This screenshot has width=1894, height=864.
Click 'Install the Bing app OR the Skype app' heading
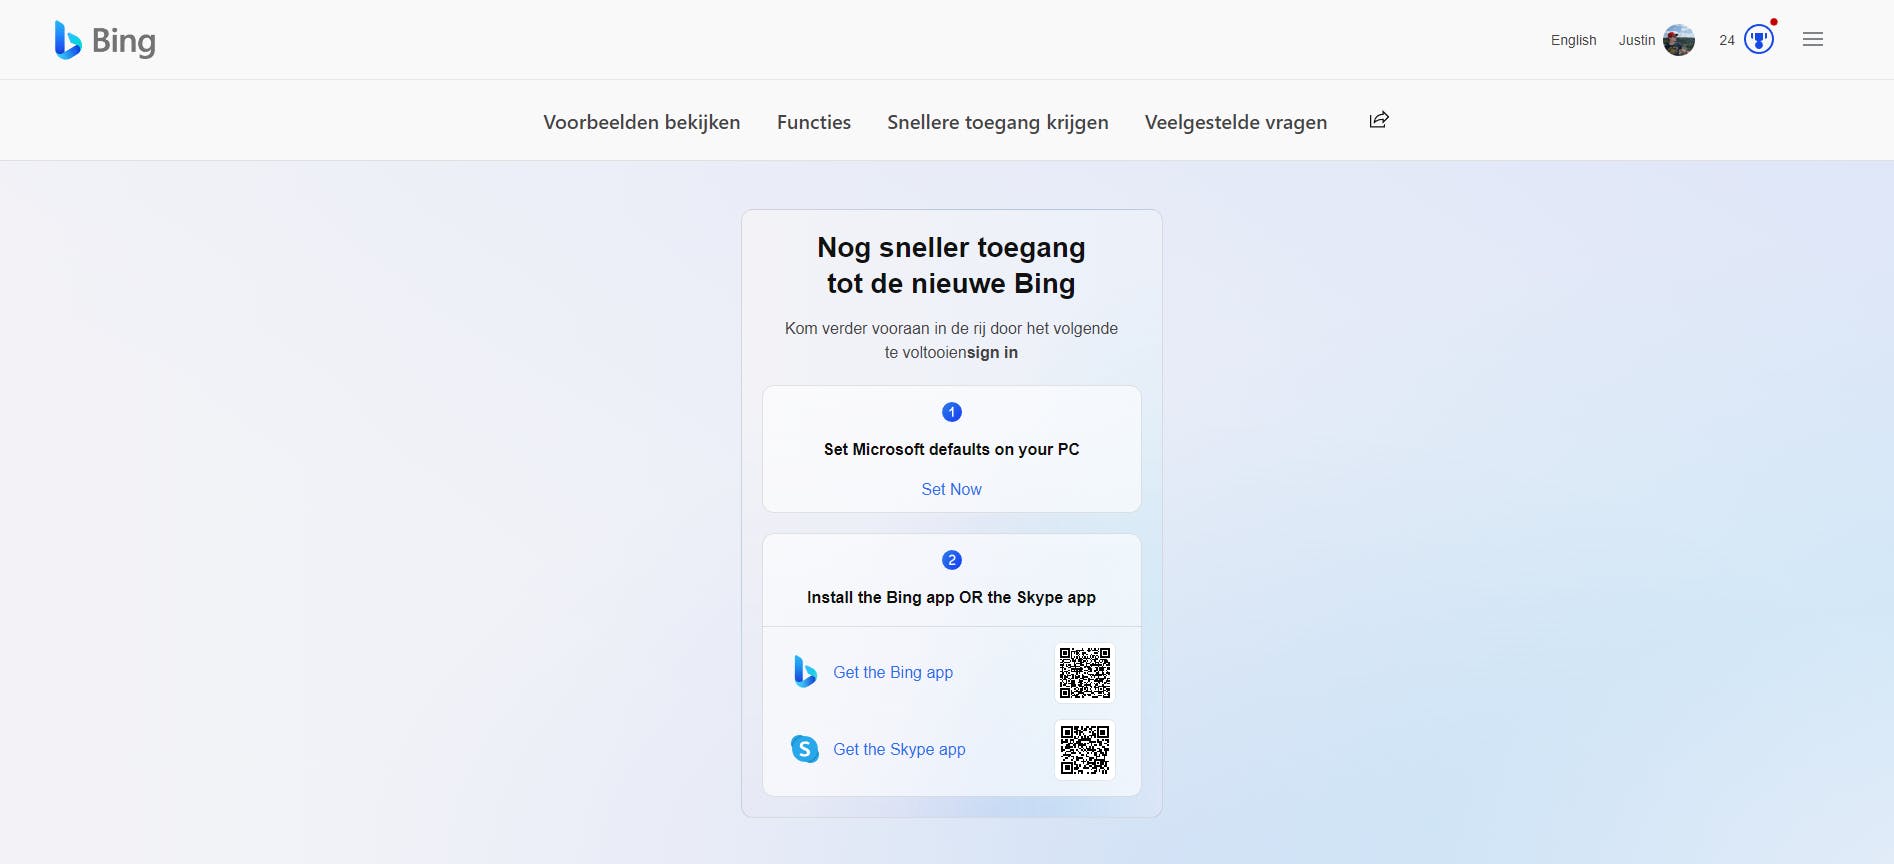(952, 597)
